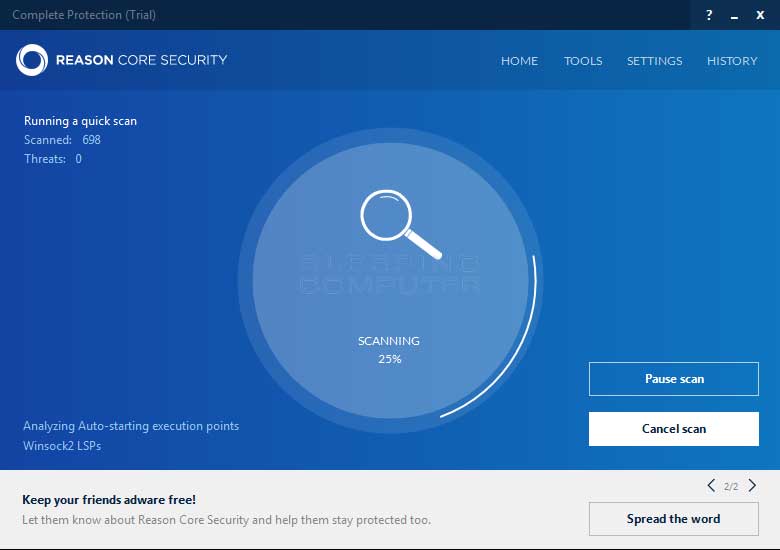Click the 'Keep your friends adware free!' heading

(109, 500)
